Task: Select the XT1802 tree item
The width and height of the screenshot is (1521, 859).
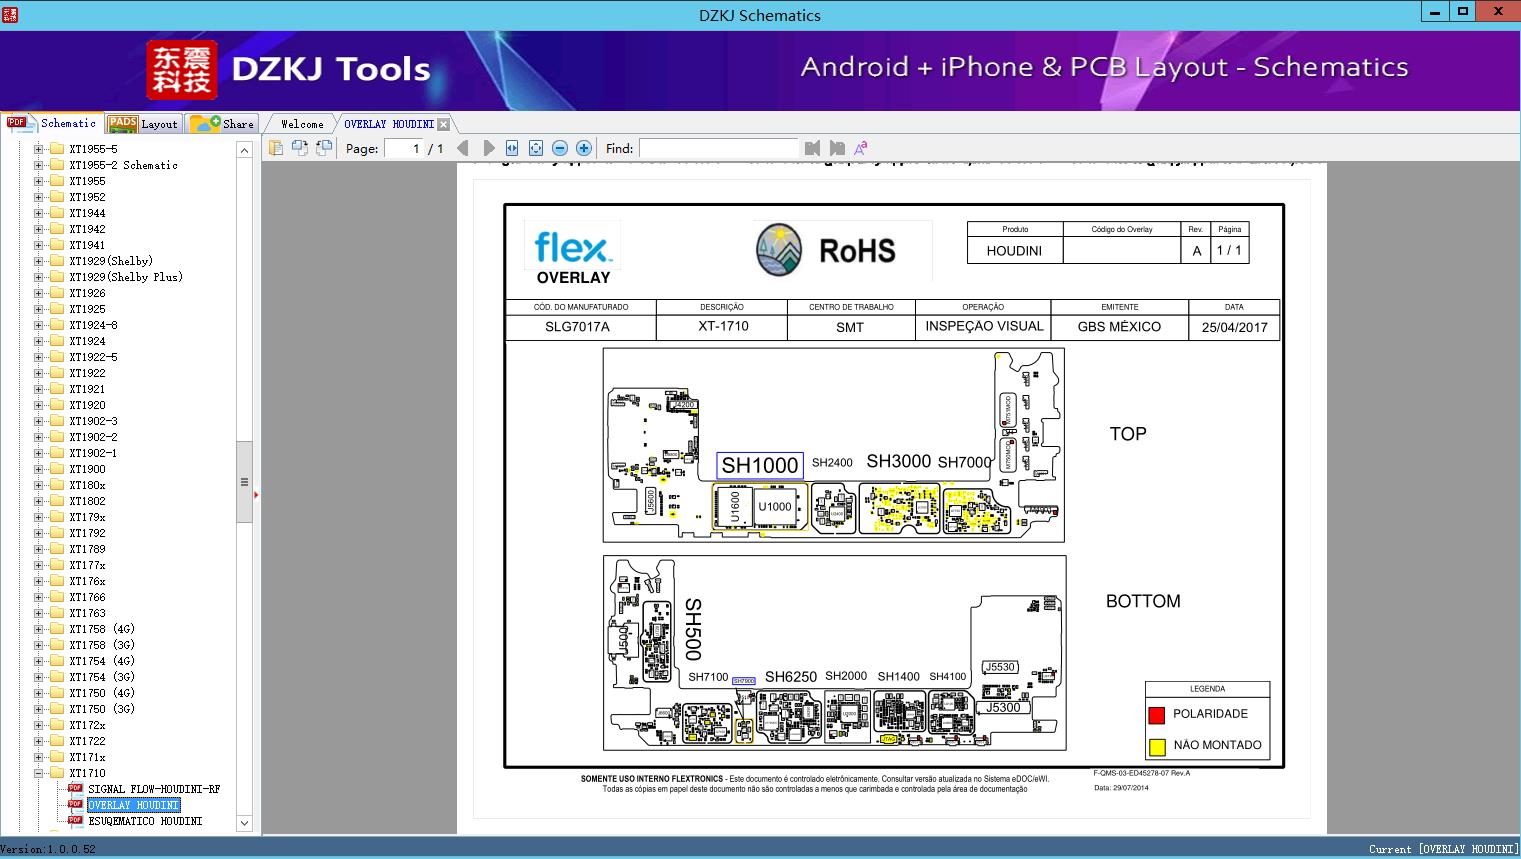Action: tap(87, 501)
